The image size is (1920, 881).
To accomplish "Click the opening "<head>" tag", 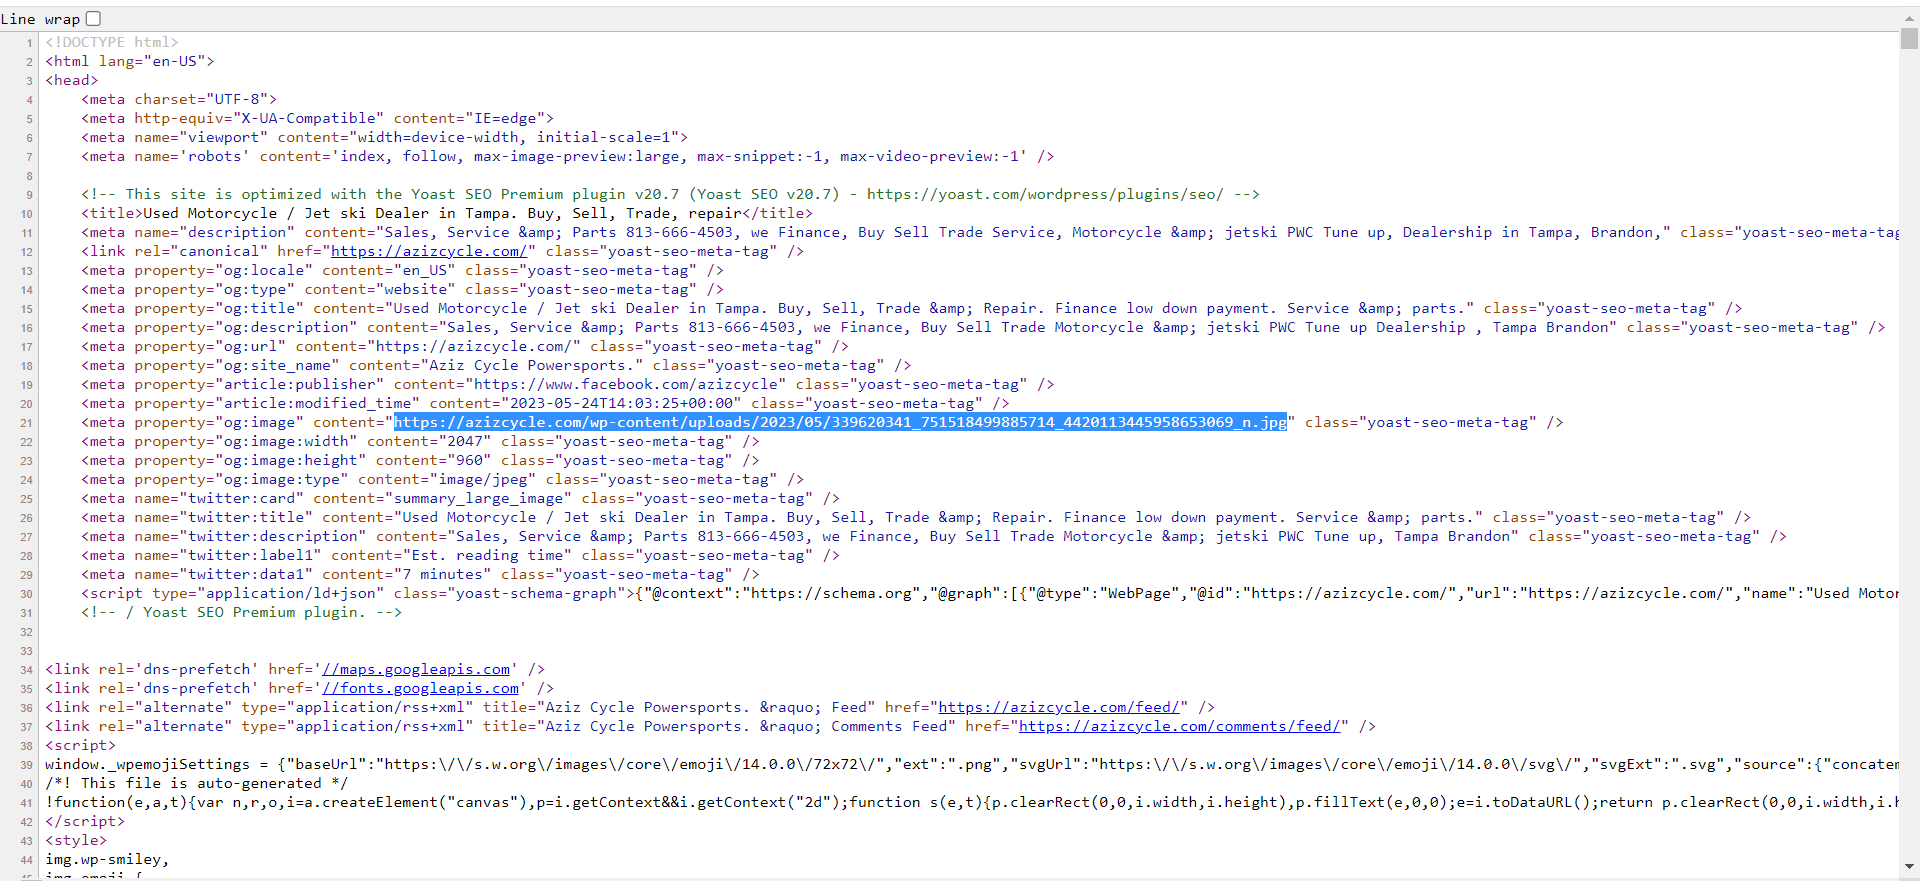I will click(x=71, y=80).
